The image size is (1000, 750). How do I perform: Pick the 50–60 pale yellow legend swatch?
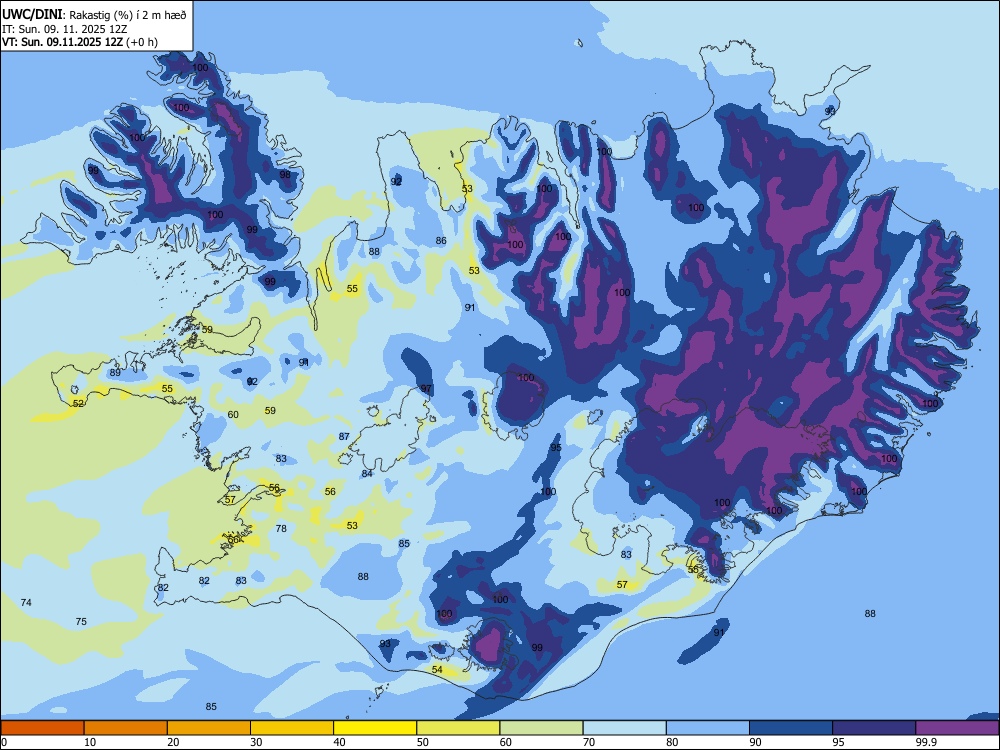(x=459, y=728)
